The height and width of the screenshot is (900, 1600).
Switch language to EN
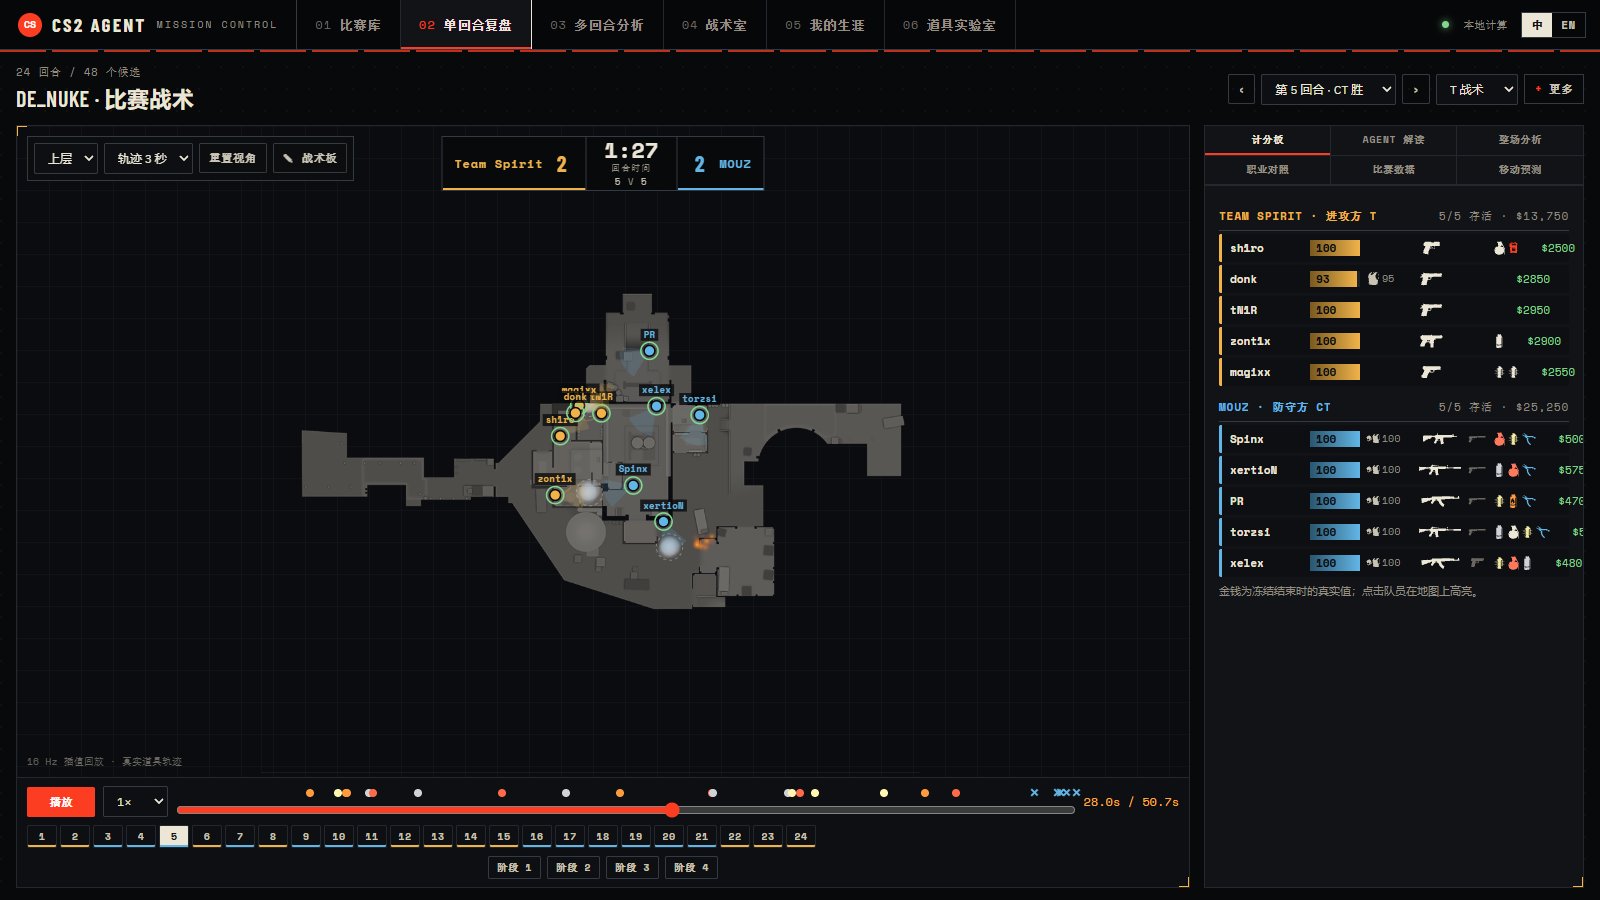[1568, 25]
